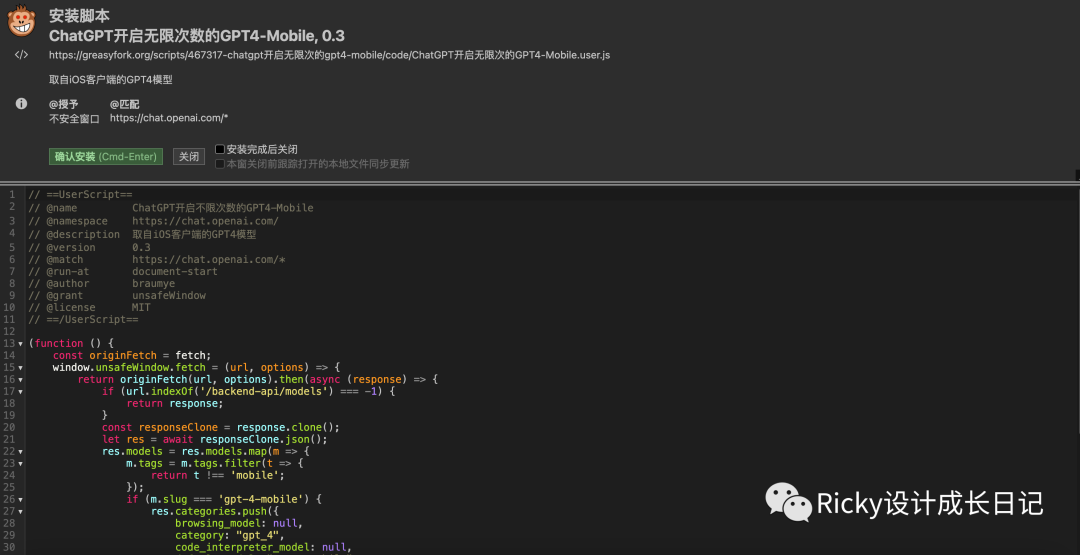1080x555 pixels.
Task: Collapse the fold arrow on line 22
Action: coord(21,452)
